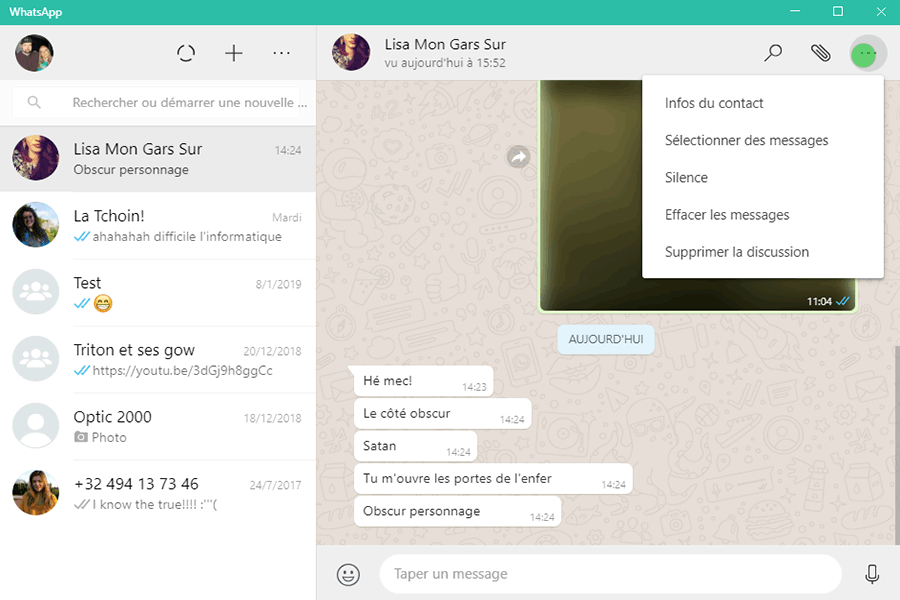
Task: Click the status circle icon in sidebar header
Action: 186,53
